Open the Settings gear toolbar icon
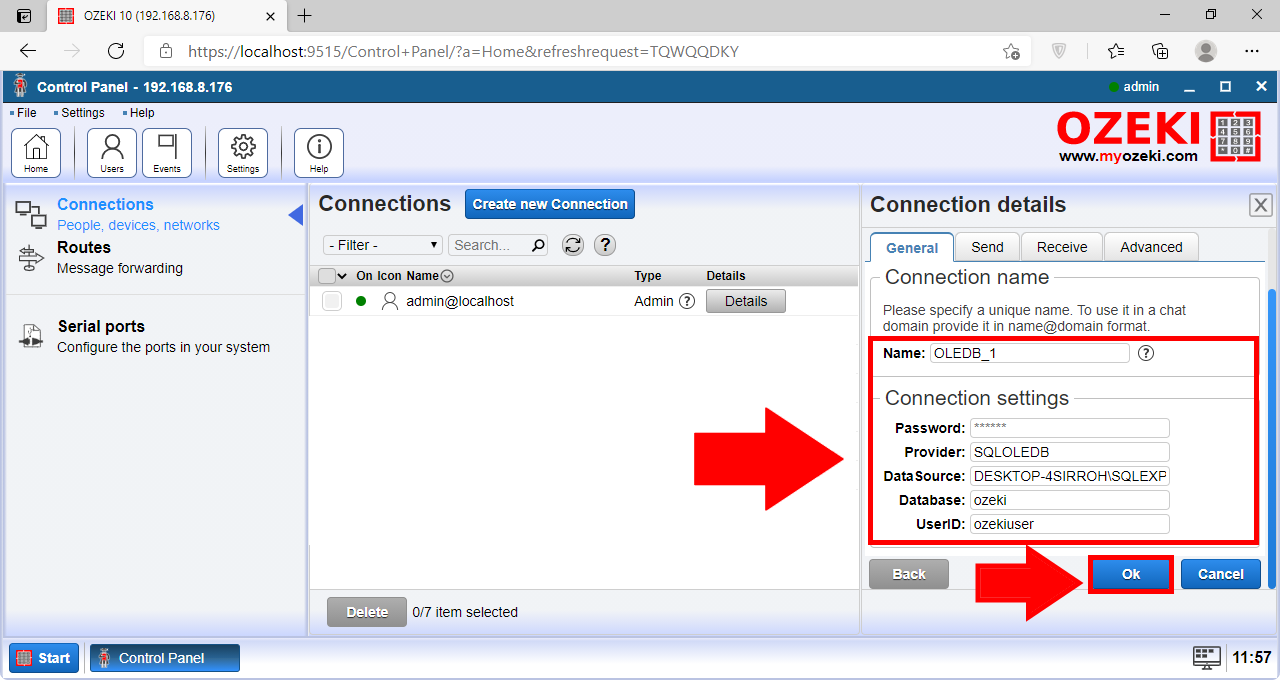The image size is (1280, 680). pos(243,153)
